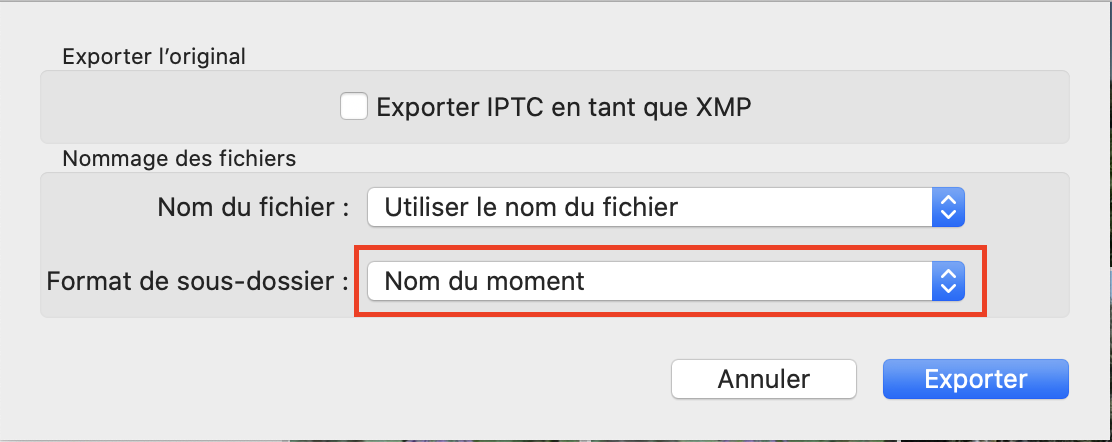Confirm with the blue Exporter button
This screenshot has width=1112, height=442.
975,379
